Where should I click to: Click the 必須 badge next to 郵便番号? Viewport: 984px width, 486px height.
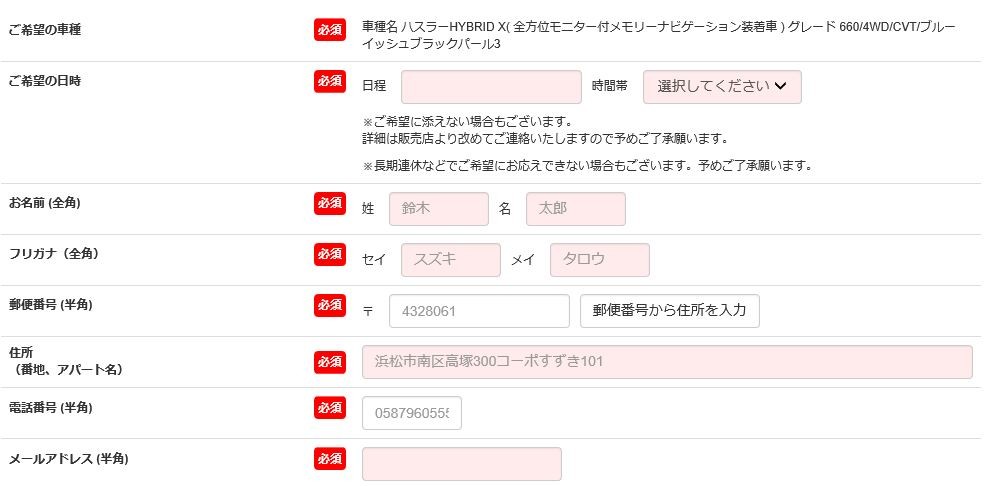click(x=330, y=304)
